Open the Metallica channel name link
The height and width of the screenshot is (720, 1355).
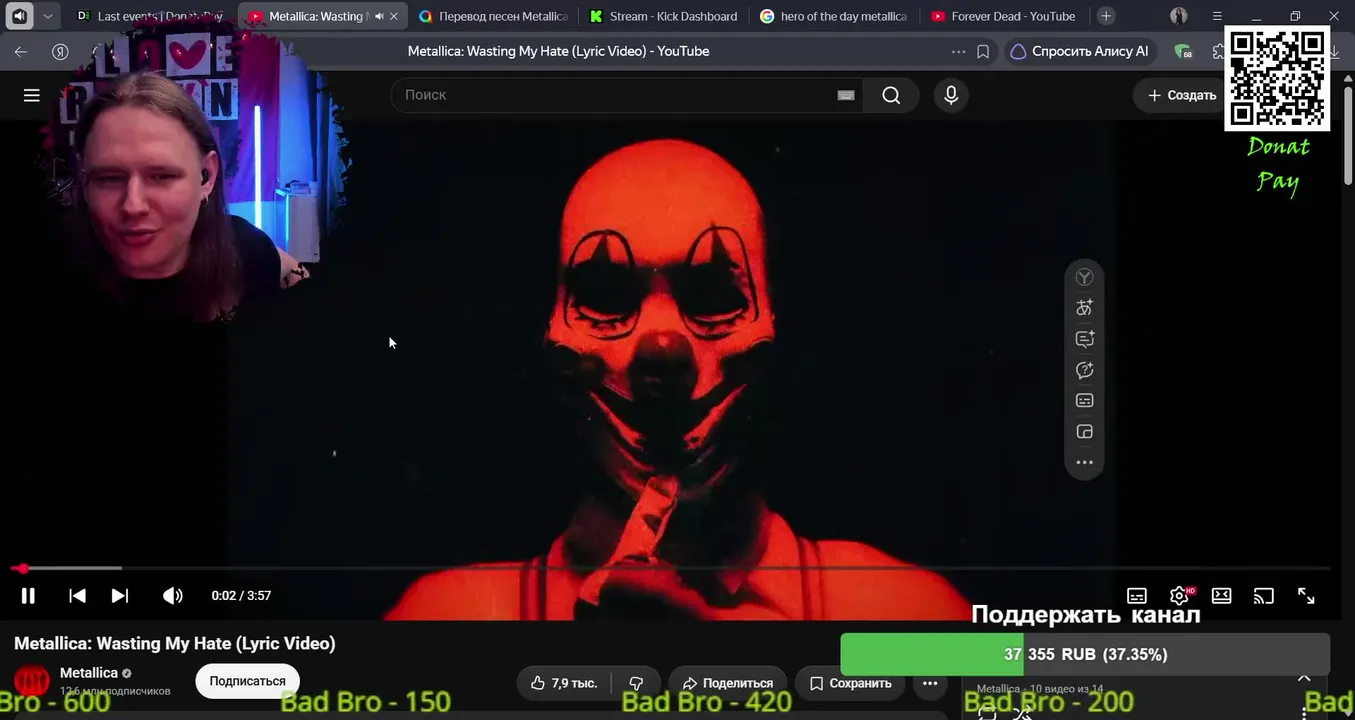(x=89, y=673)
